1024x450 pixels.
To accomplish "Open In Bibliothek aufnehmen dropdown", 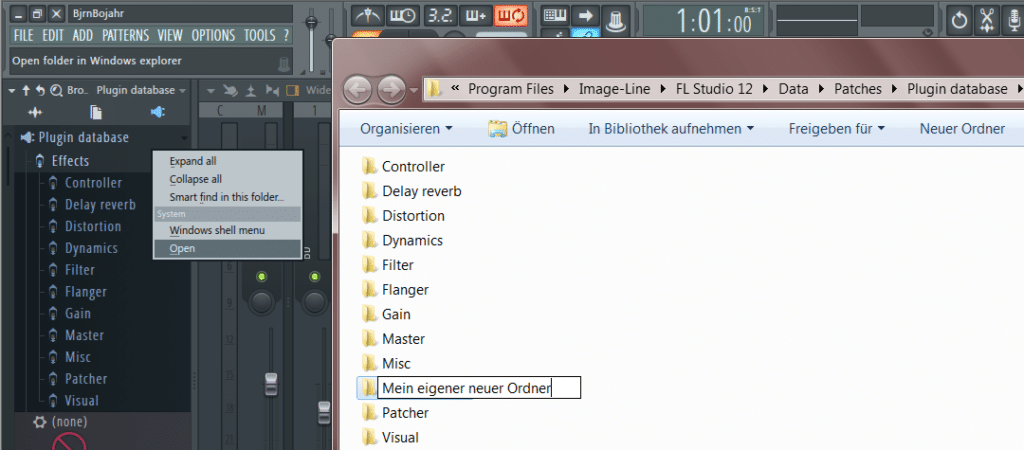I will tap(671, 129).
